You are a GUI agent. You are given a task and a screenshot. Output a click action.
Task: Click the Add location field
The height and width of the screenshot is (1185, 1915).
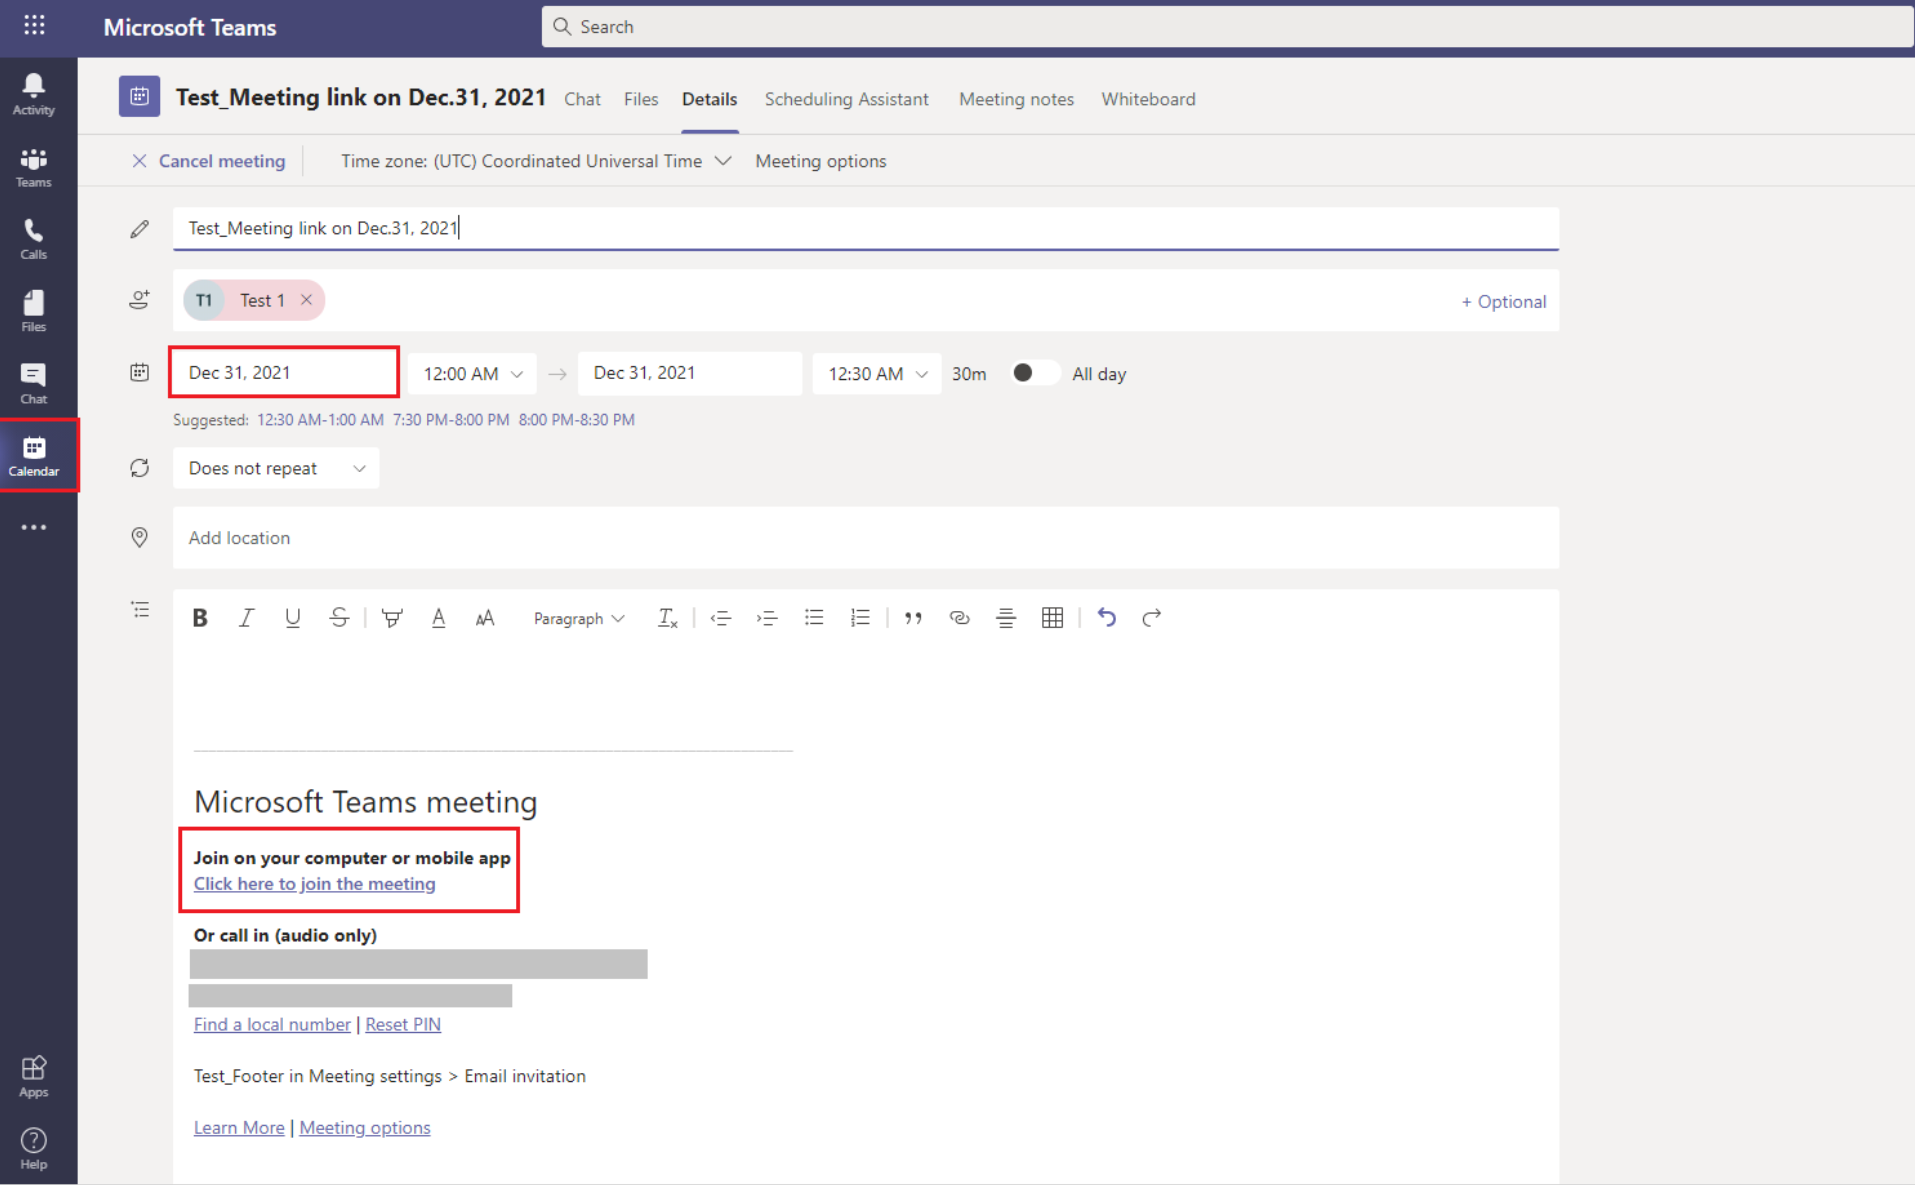[865, 538]
